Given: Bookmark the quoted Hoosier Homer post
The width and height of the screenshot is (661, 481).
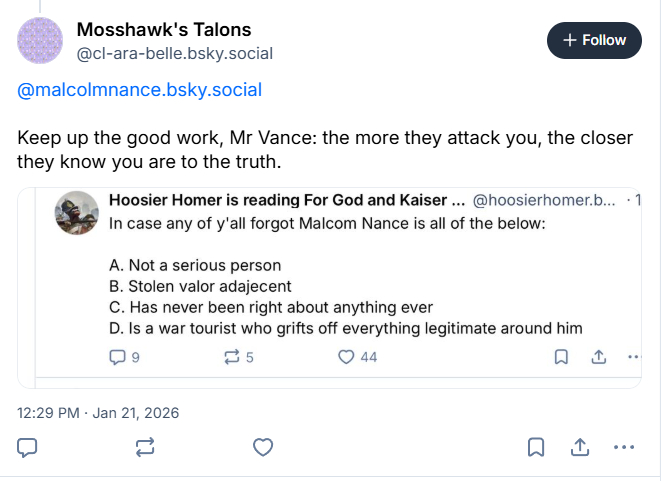Looking at the screenshot, I should click(562, 356).
